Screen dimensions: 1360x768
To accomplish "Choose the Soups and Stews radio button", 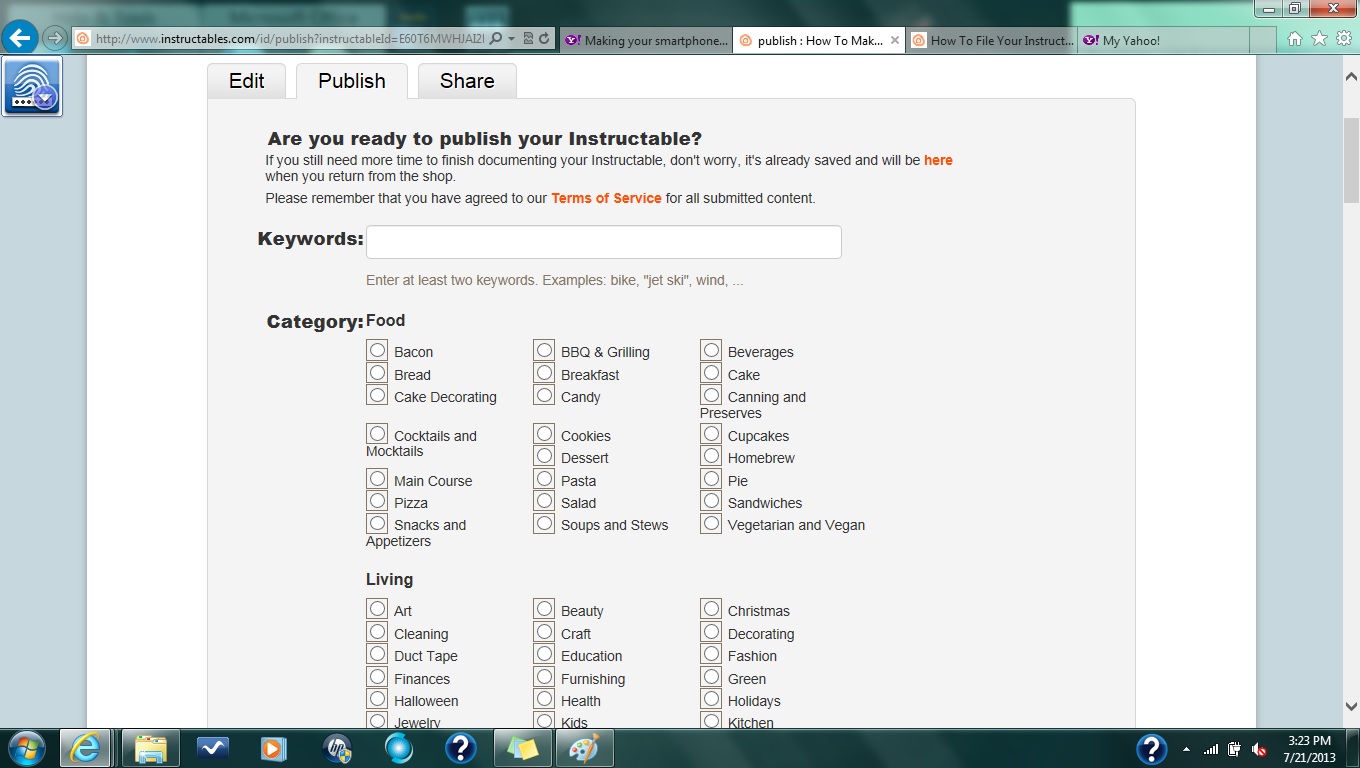I will (x=544, y=523).
